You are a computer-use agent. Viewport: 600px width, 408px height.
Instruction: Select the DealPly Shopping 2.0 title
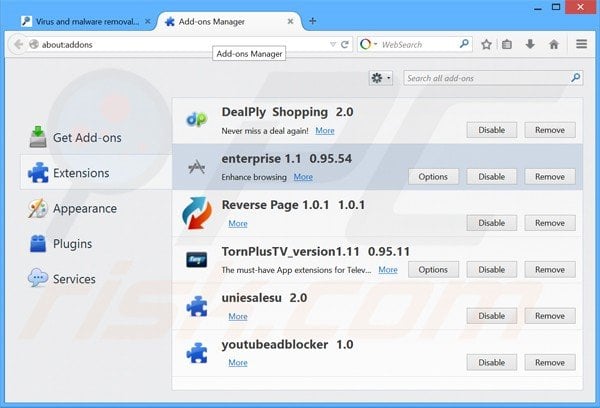(x=287, y=112)
